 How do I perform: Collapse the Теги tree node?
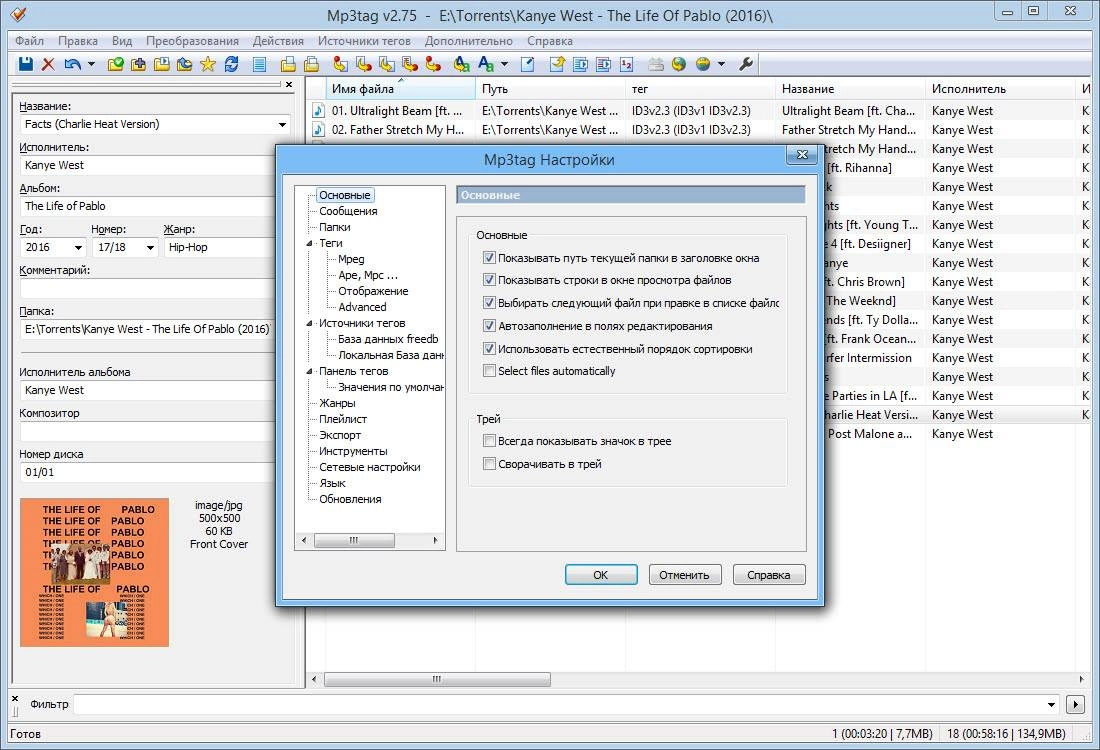(x=309, y=243)
